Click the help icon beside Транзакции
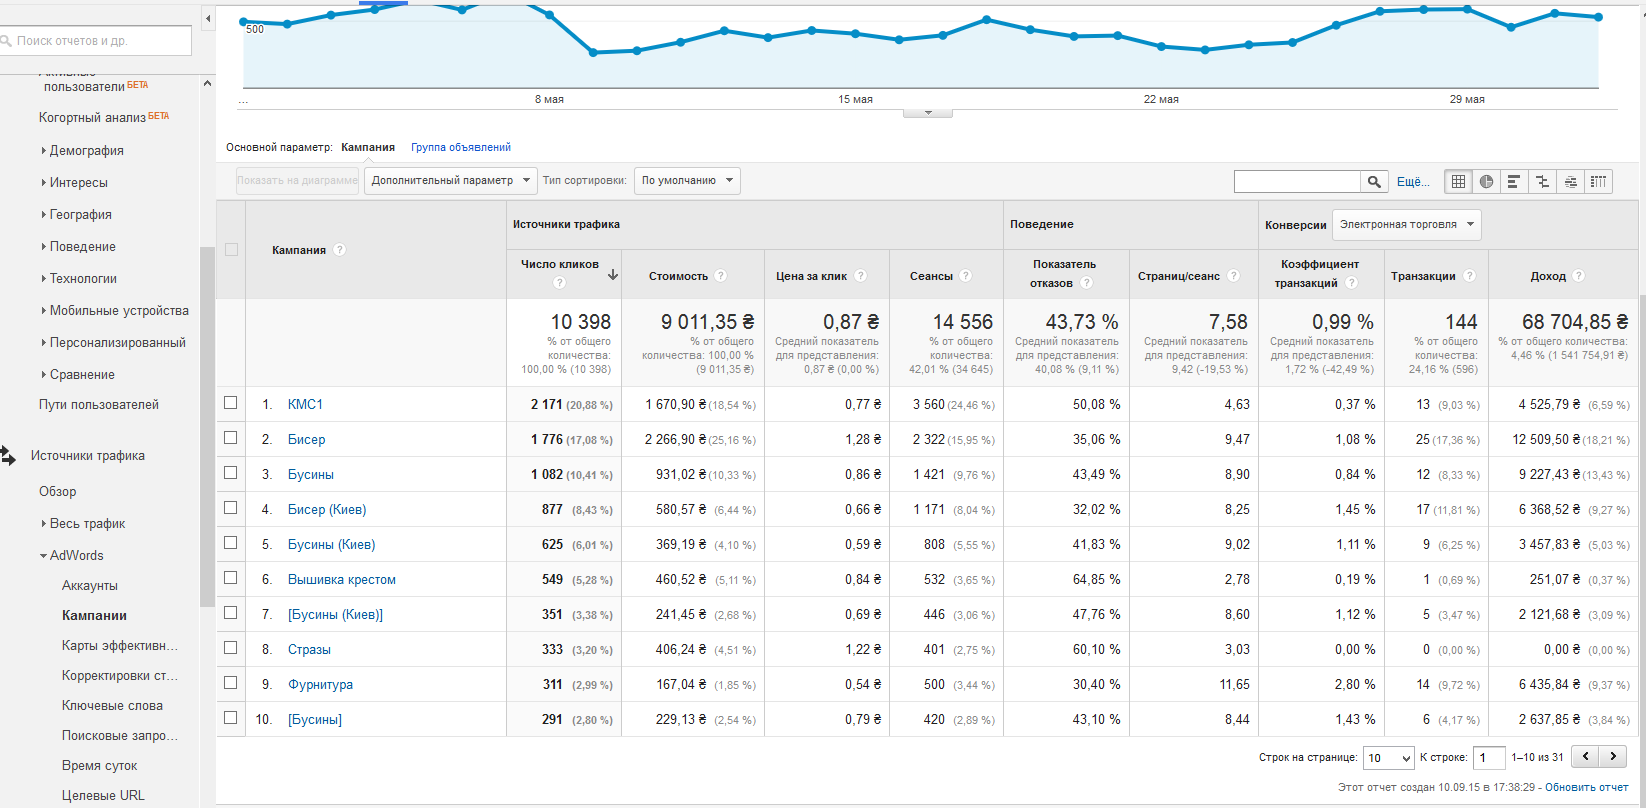This screenshot has width=1646, height=808. pyautogui.click(x=1469, y=276)
